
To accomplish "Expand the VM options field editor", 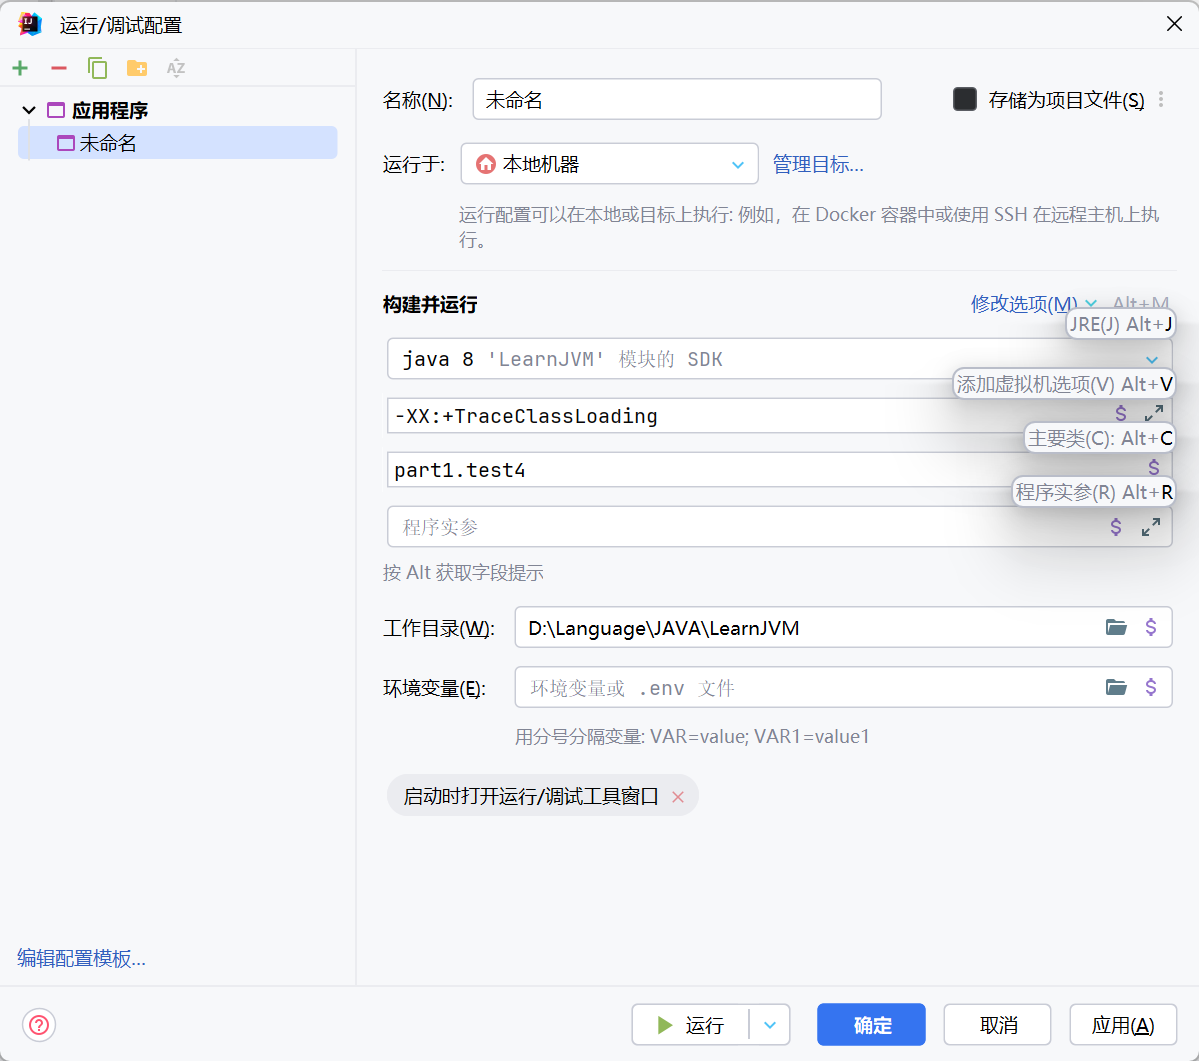I will (x=1153, y=412).
